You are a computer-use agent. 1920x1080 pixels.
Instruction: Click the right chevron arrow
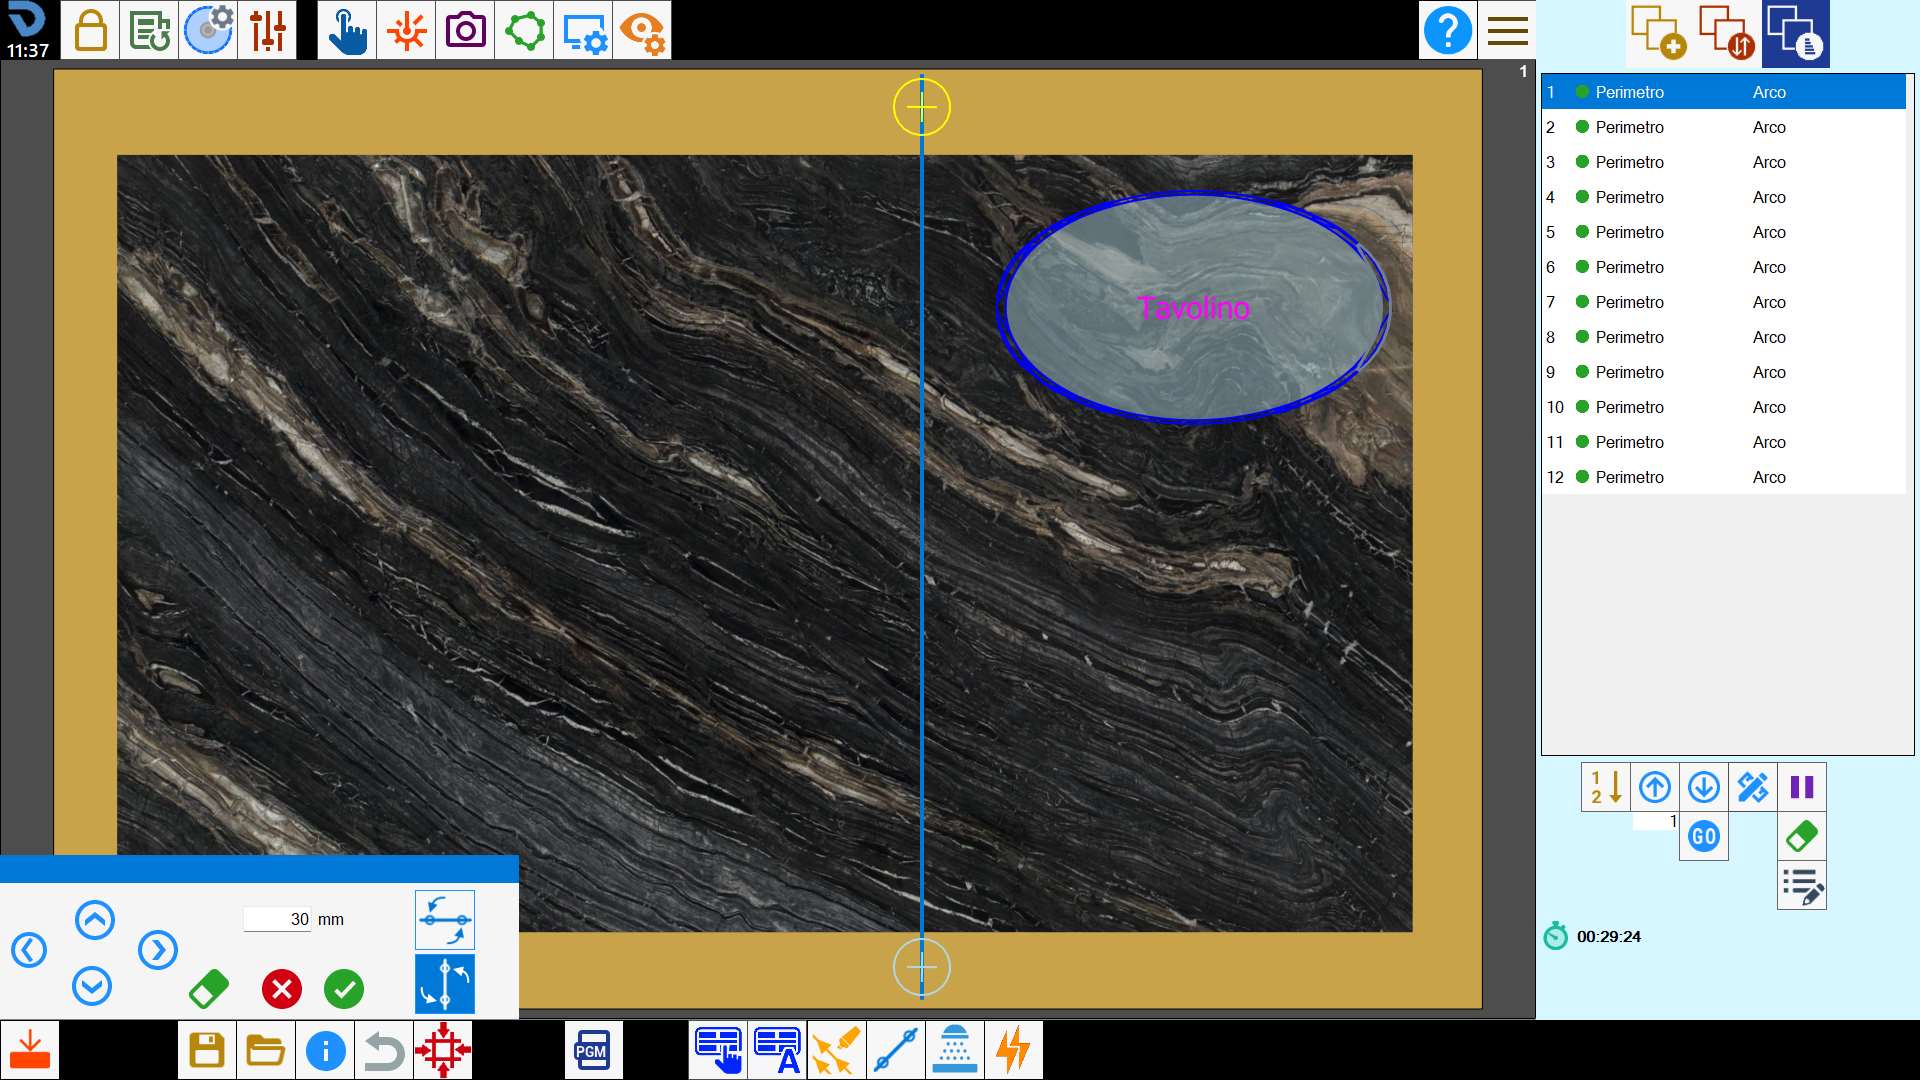point(158,950)
